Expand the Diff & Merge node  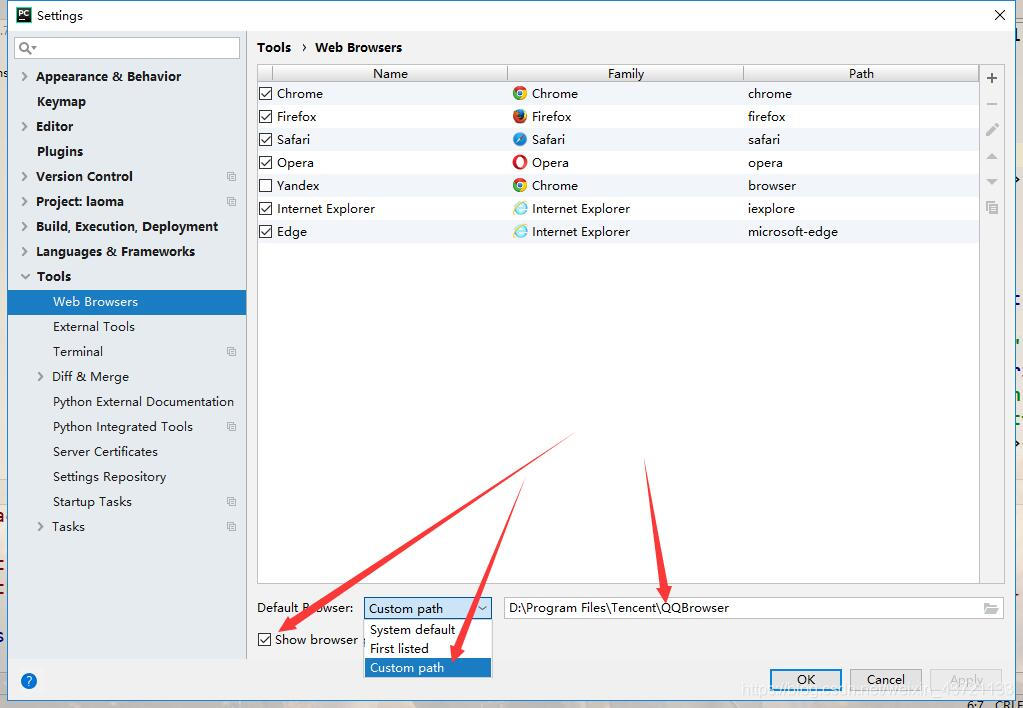40,377
